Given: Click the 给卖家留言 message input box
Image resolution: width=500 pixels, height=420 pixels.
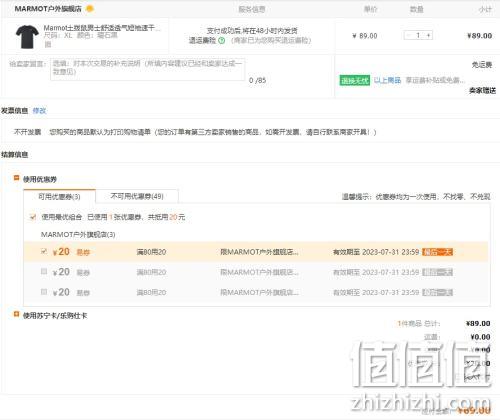Looking at the screenshot, I should [x=148, y=69].
